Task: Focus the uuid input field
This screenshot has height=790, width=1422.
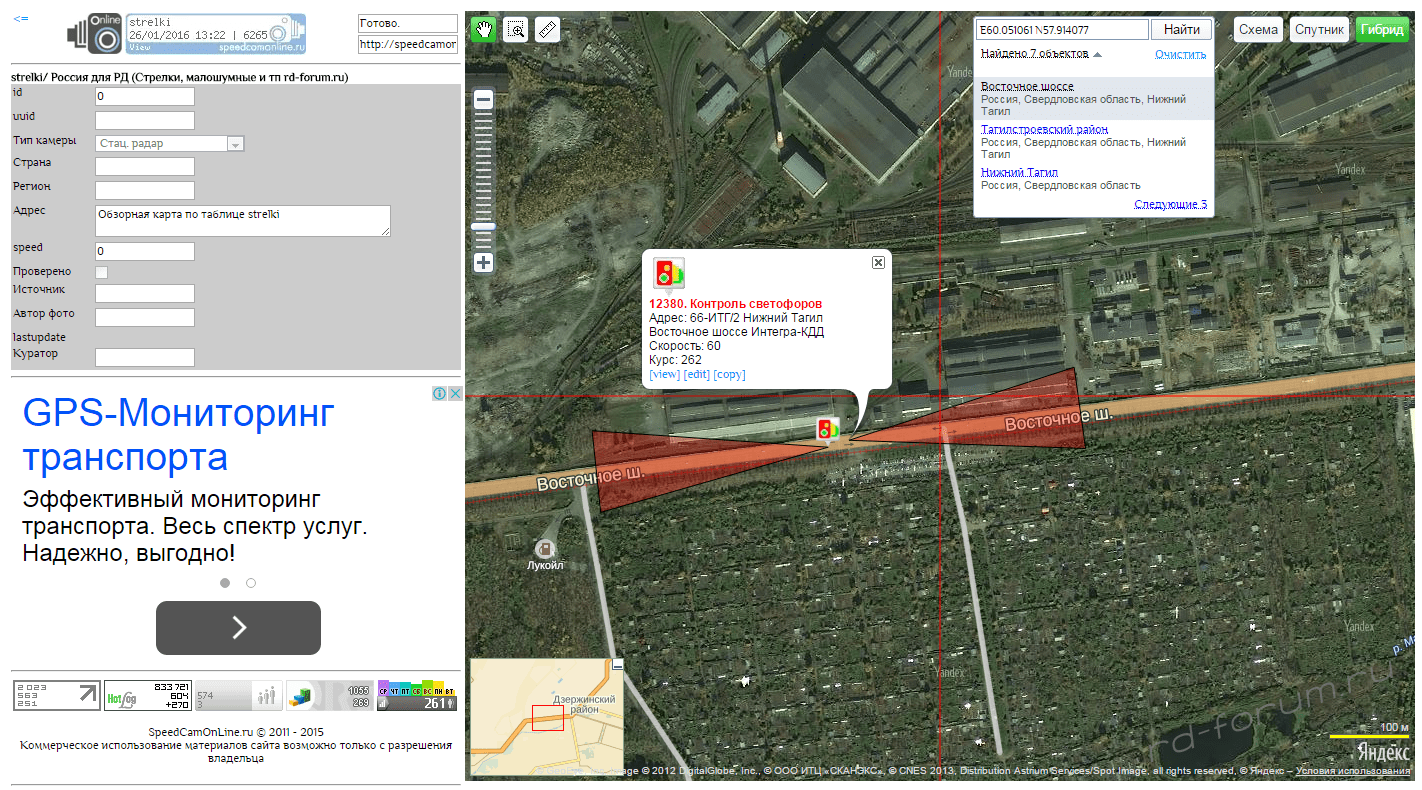Action: click(x=145, y=120)
